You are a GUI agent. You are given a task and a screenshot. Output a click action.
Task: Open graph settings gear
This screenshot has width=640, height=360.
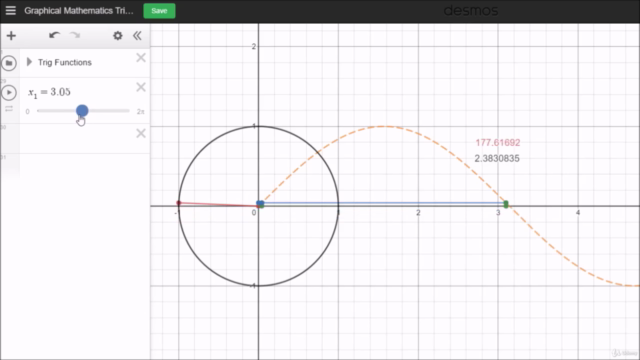[118, 36]
